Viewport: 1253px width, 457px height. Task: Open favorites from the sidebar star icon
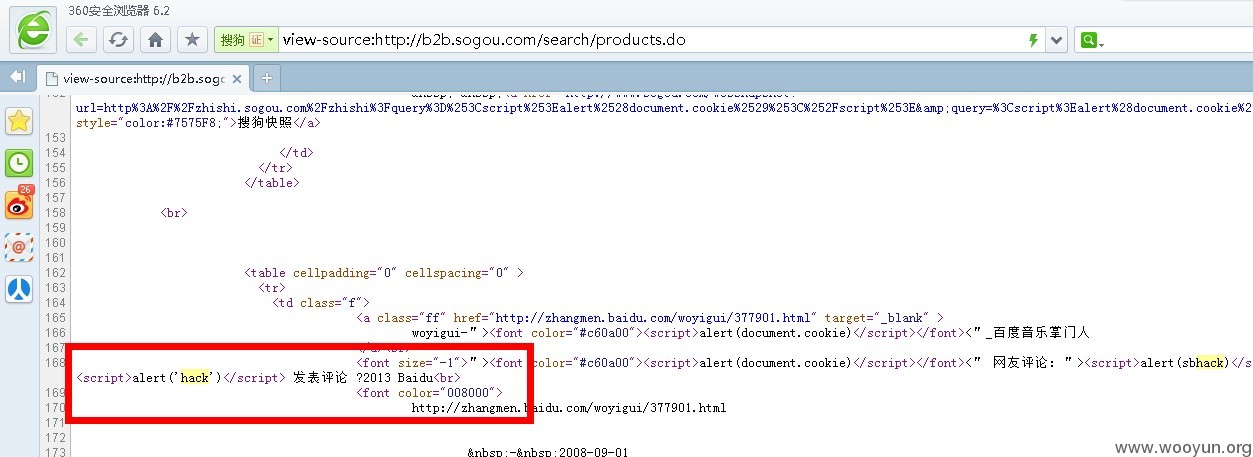pyautogui.click(x=19, y=120)
